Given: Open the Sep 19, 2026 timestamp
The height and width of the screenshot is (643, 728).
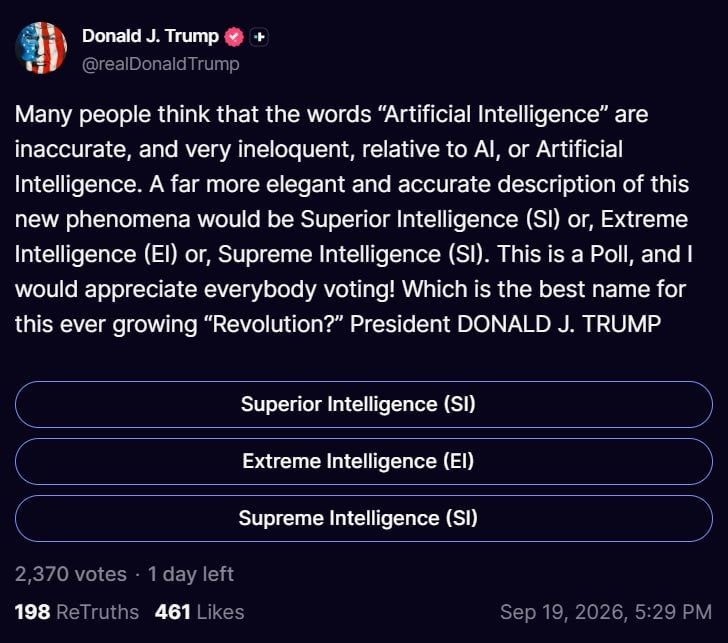Looking at the screenshot, I should 606,612.
